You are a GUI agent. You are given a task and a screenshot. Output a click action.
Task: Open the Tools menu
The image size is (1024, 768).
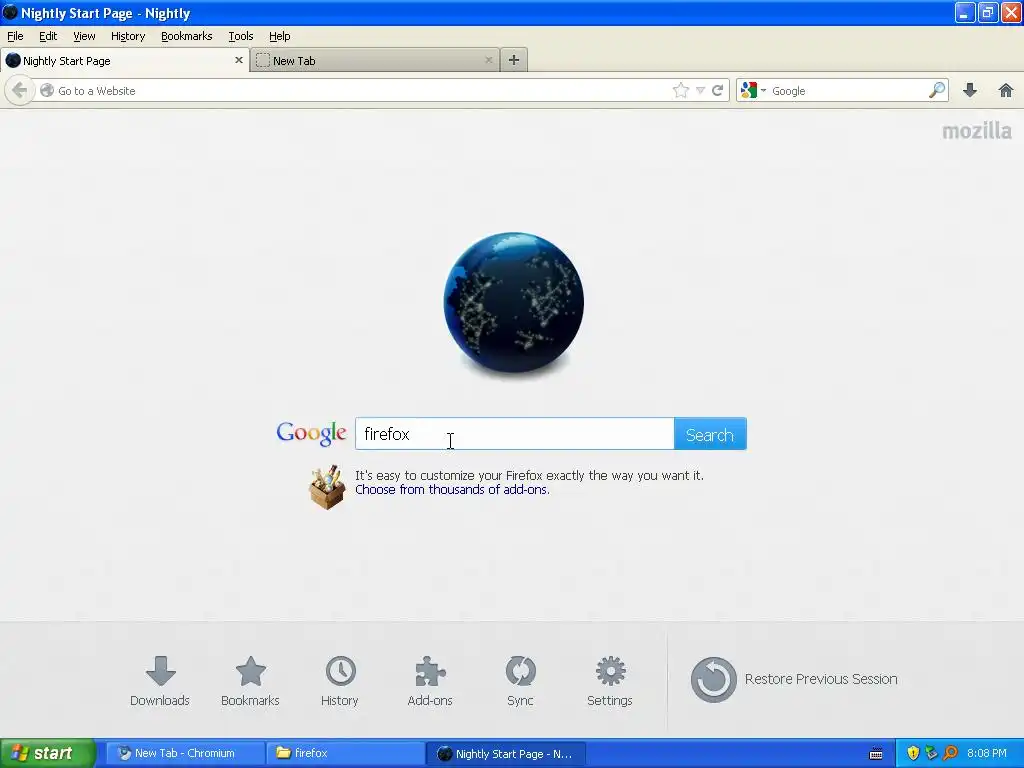tap(241, 36)
